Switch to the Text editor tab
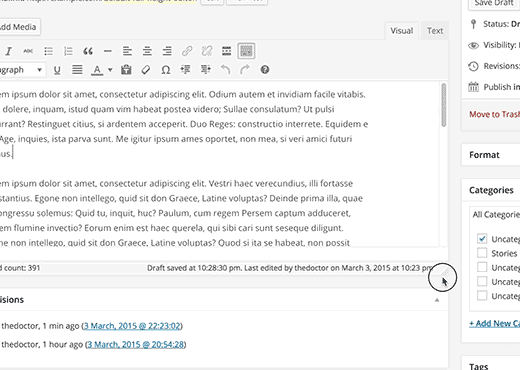Image resolution: width=520 pixels, height=370 pixels. [435, 31]
